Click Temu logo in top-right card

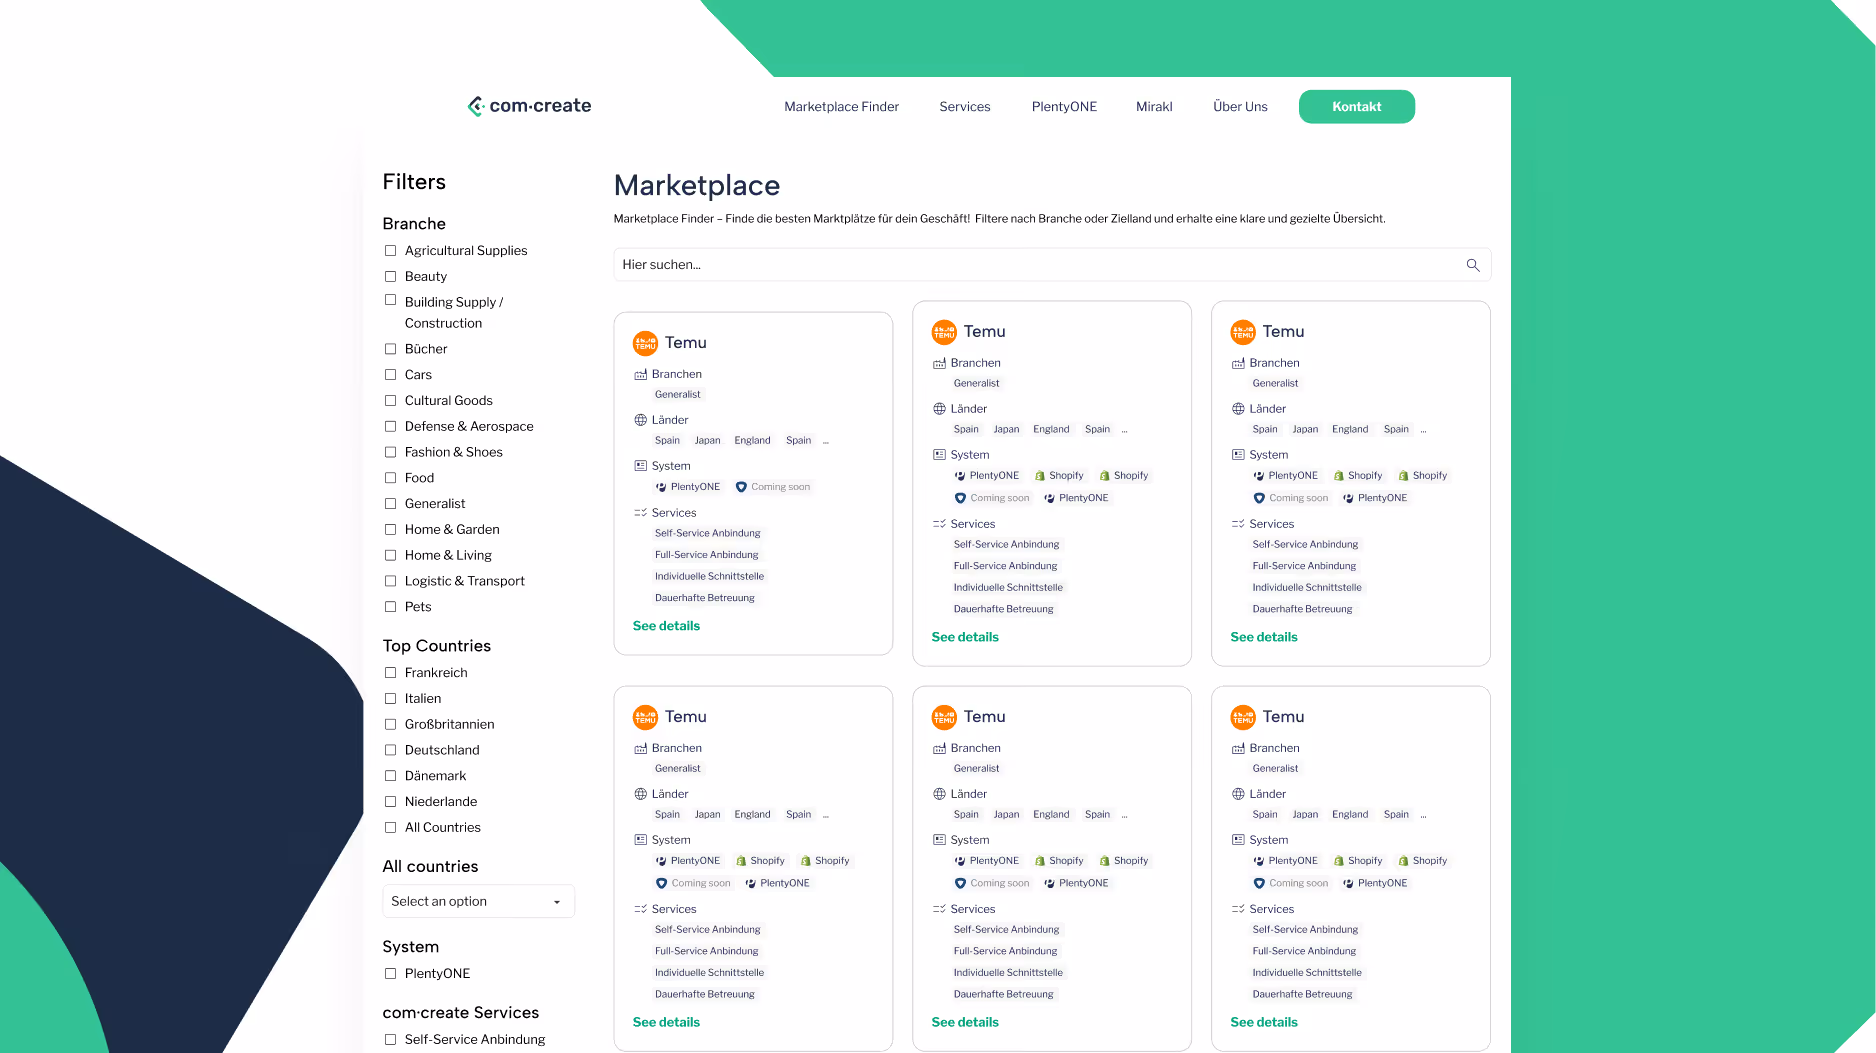click(1243, 332)
